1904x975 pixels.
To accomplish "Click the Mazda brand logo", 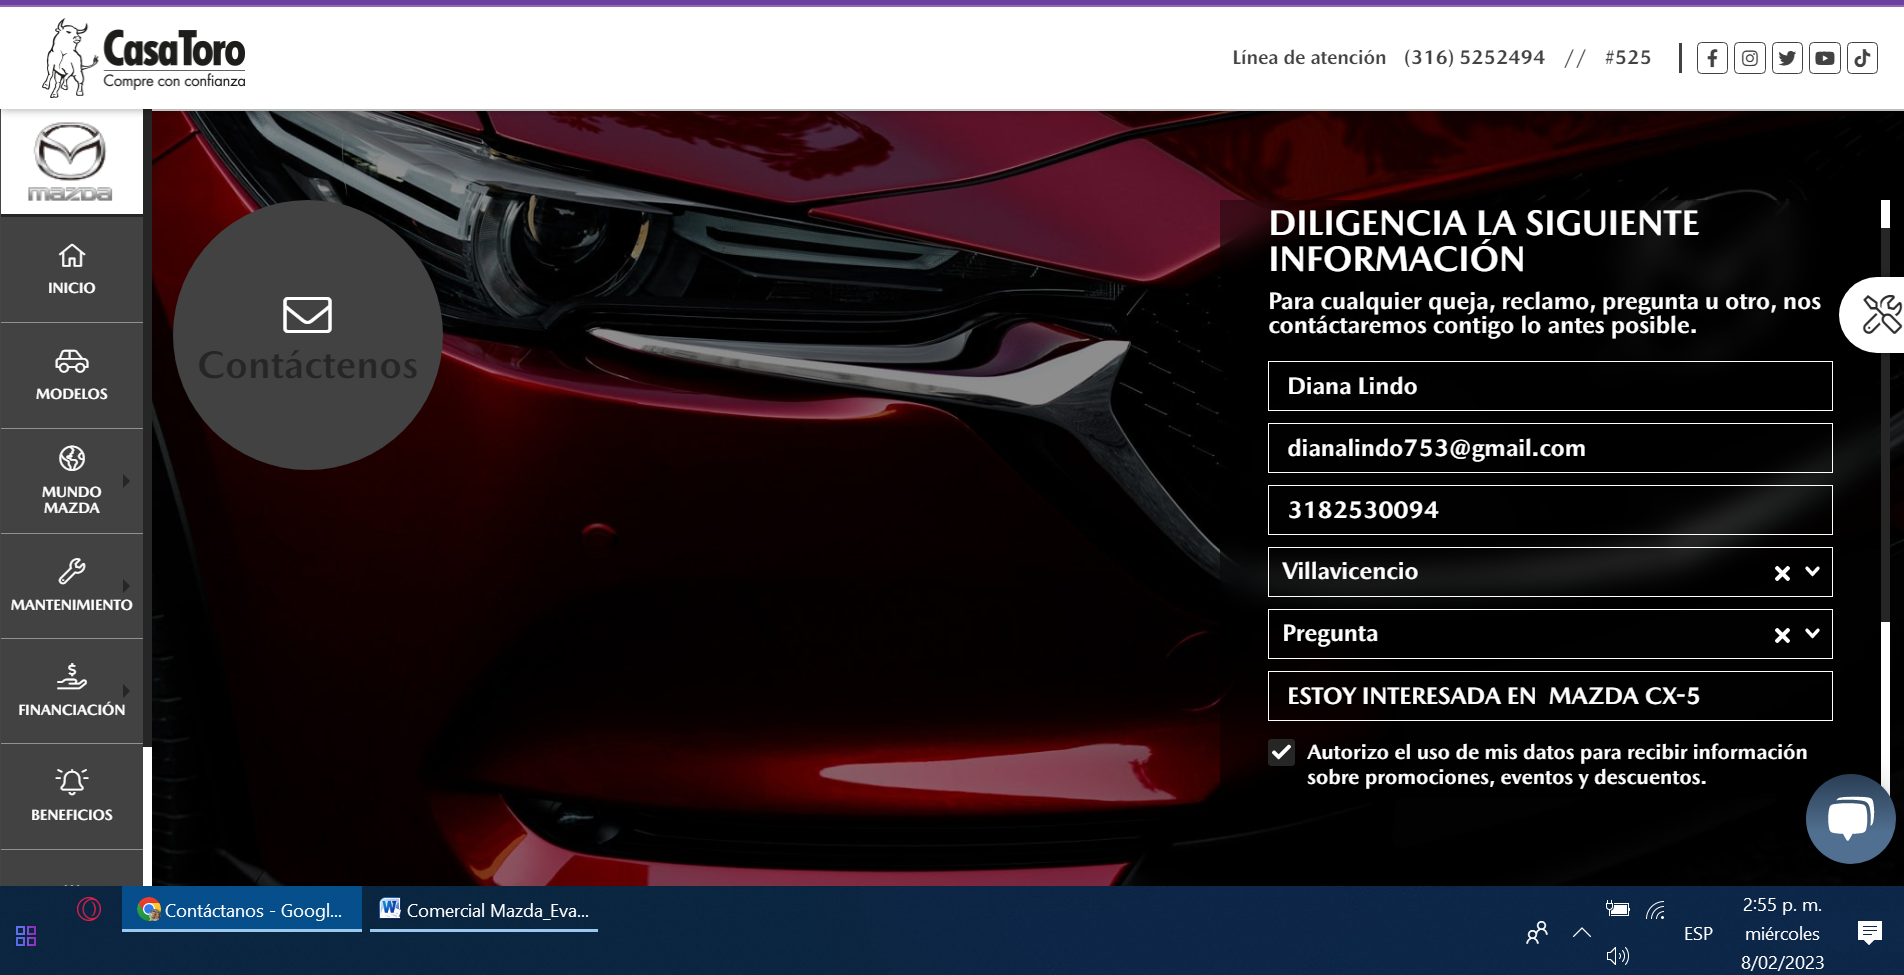I will point(70,162).
